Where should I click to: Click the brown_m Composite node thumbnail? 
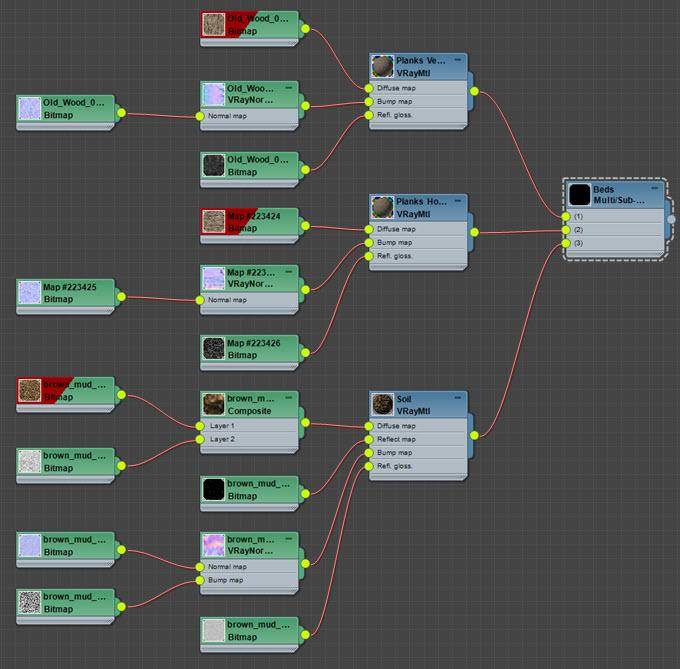point(213,404)
